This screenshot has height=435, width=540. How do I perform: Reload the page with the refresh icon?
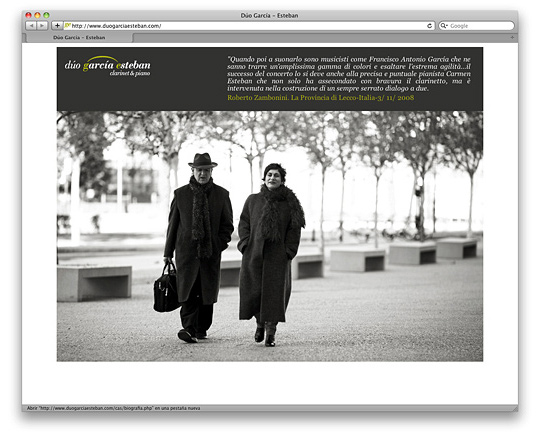pyautogui.click(x=429, y=26)
